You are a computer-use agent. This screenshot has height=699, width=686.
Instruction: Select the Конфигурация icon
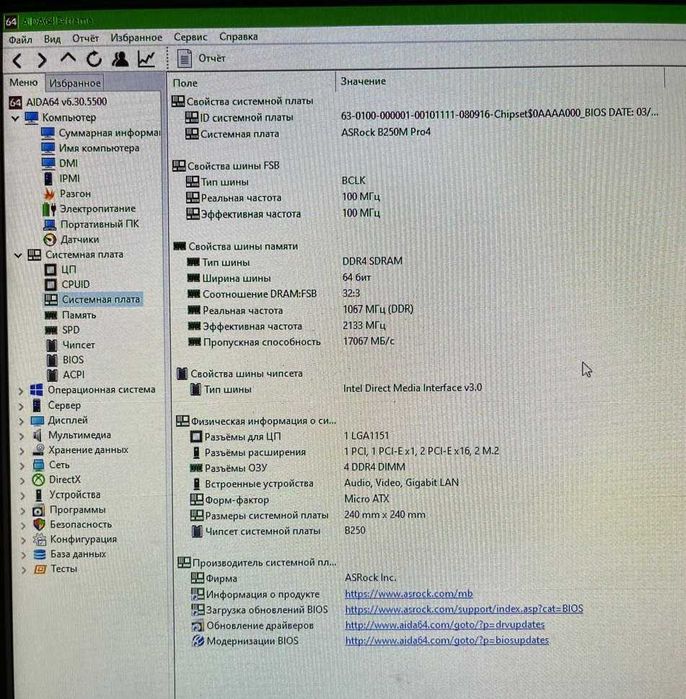40,539
